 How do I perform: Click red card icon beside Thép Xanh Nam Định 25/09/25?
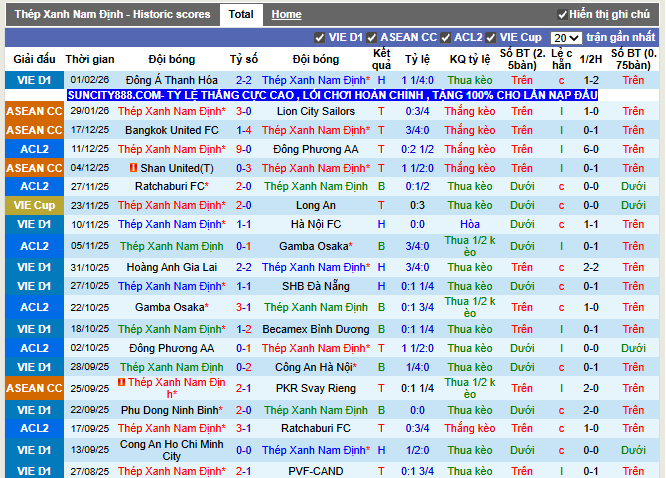click(121, 382)
